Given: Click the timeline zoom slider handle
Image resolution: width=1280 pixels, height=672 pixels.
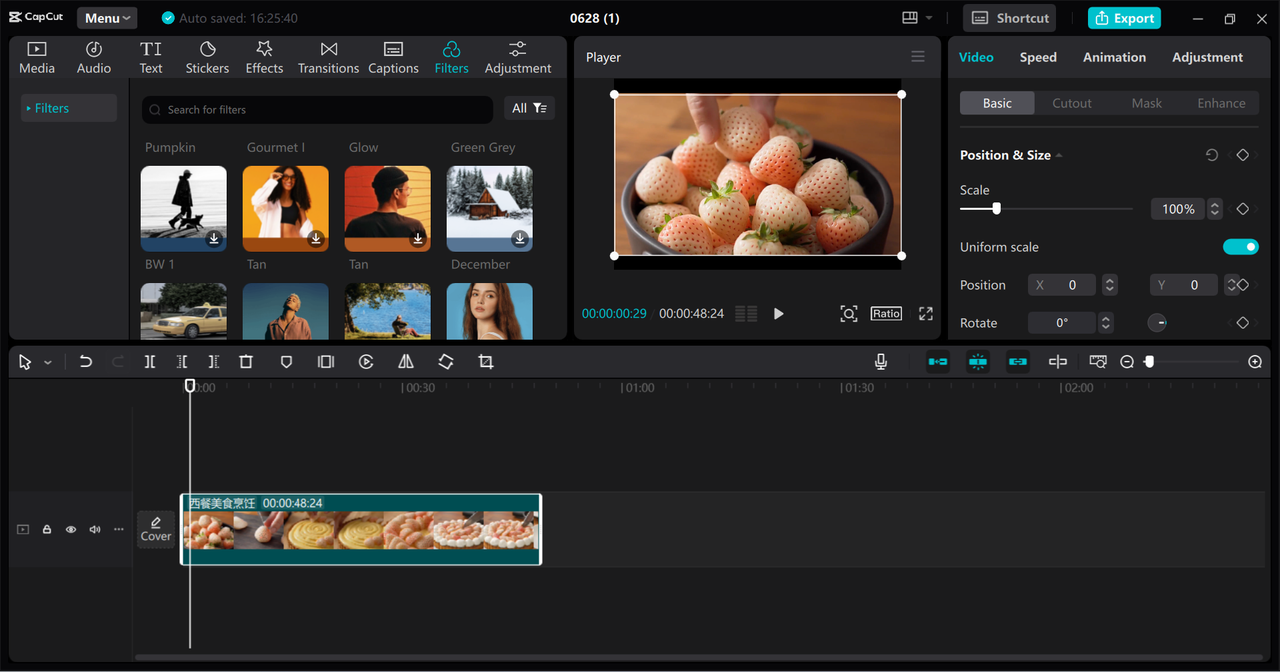Looking at the screenshot, I should 1149,362.
